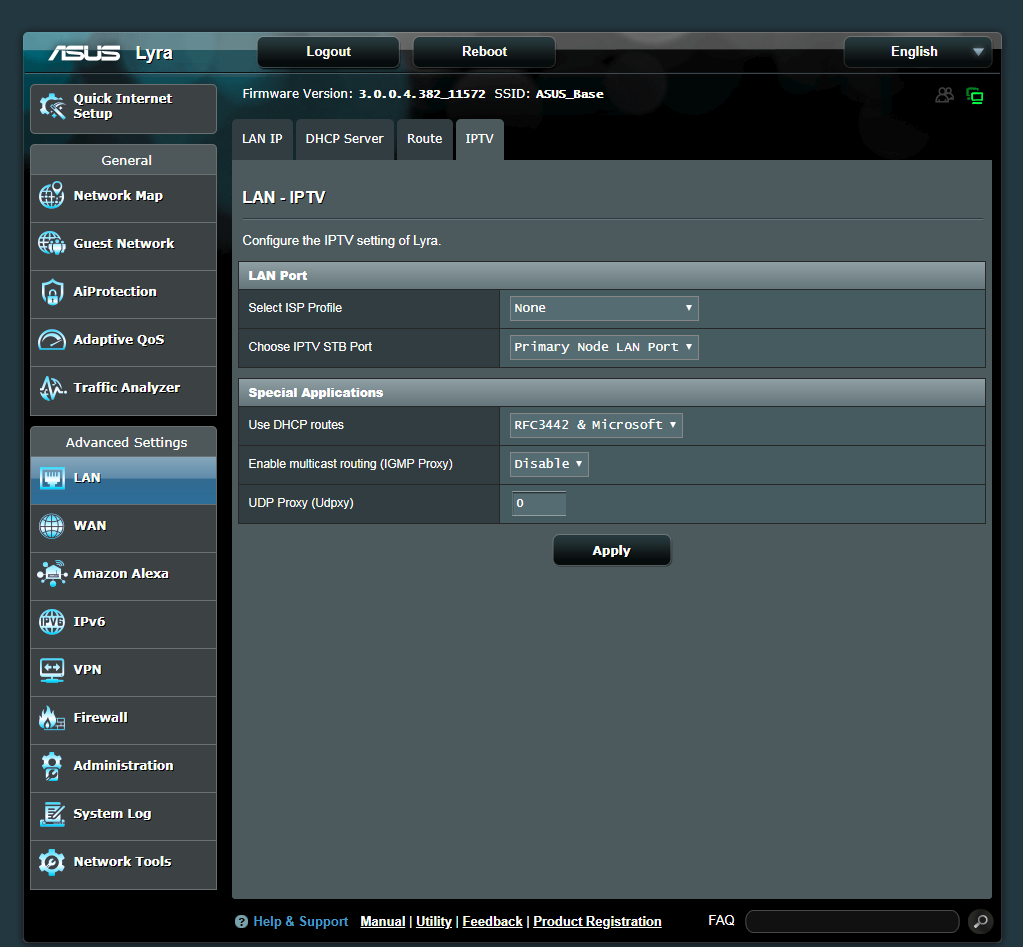1023x947 pixels.
Task: Click the AiProtection shield icon
Action: pyautogui.click(x=52, y=292)
